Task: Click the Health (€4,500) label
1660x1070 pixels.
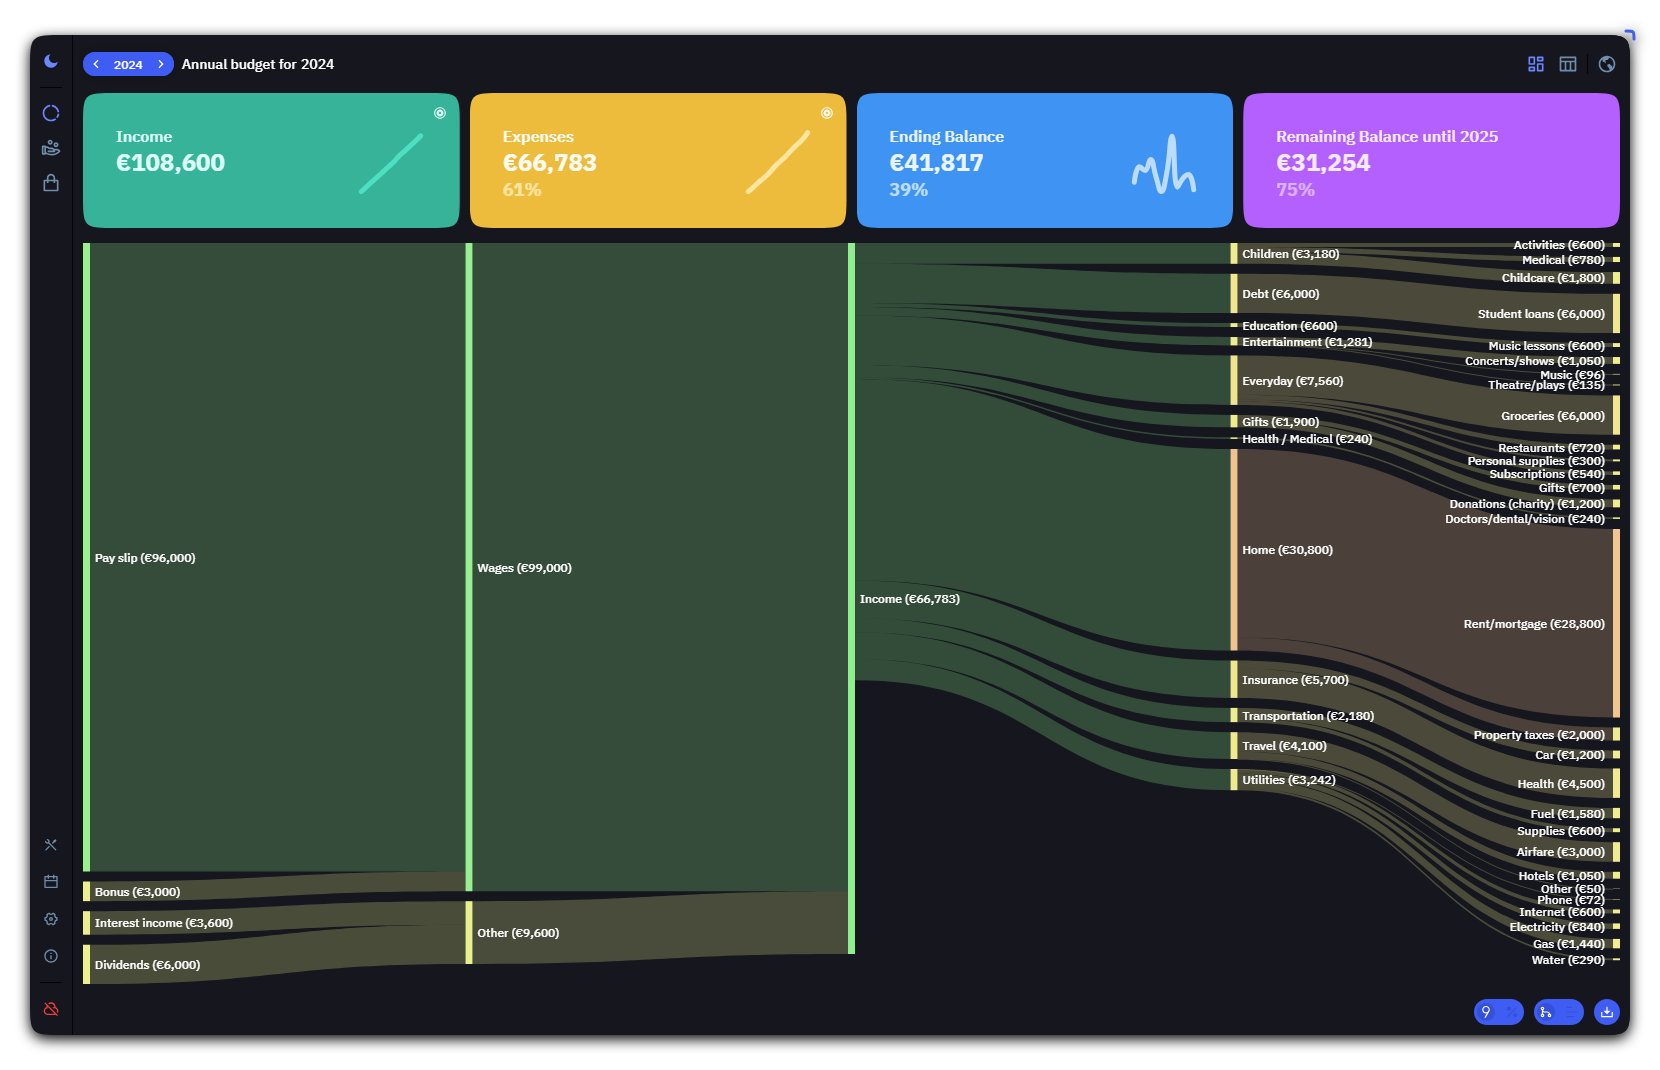Action: [1561, 784]
